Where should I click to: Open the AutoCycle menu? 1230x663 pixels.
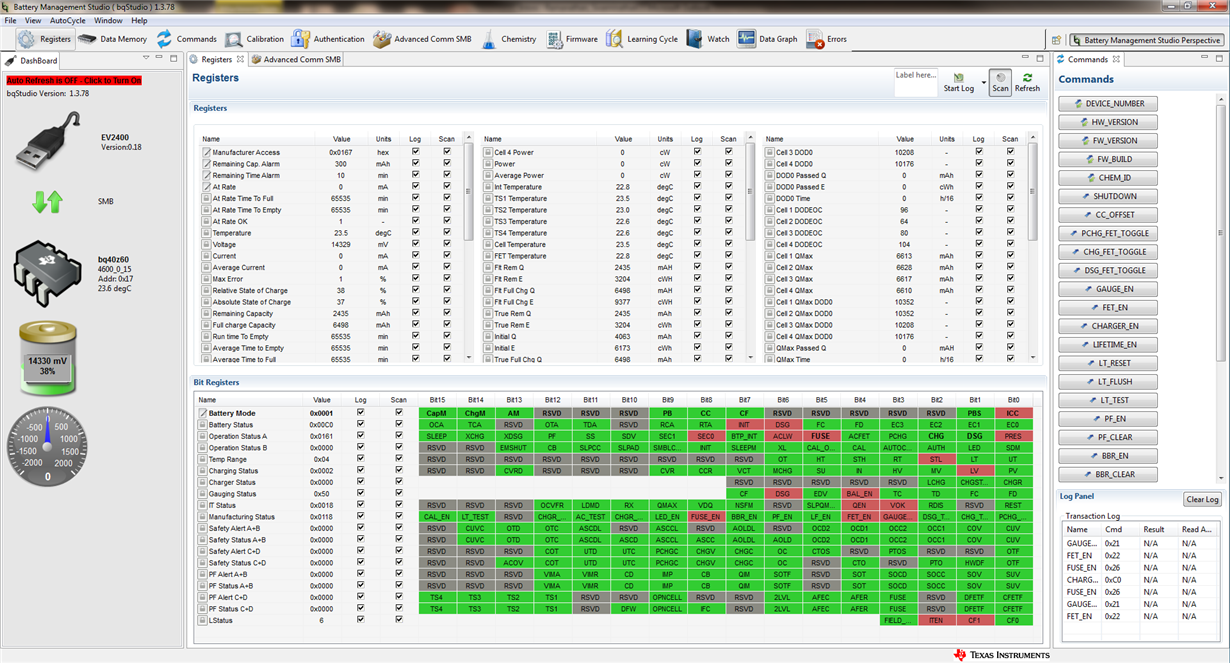coord(68,20)
